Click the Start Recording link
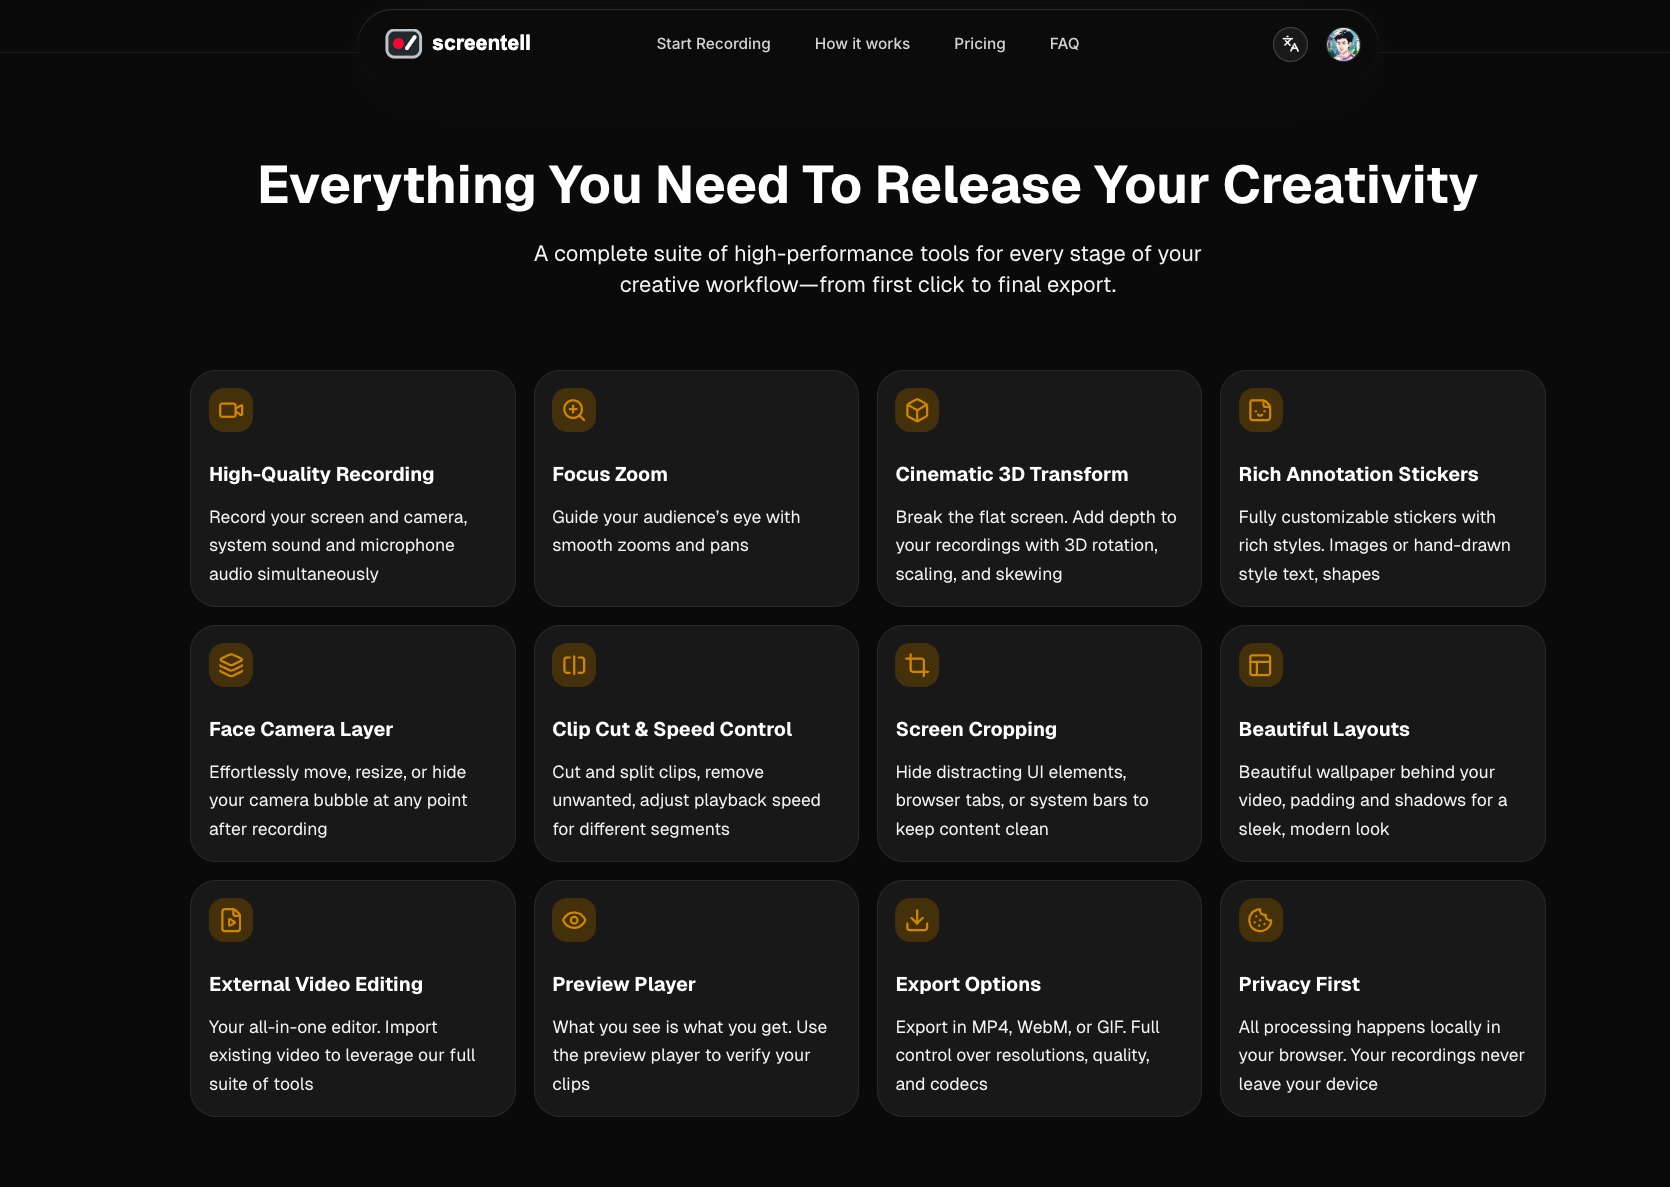The height and width of the screenshot is (1187, 1670). click(x=712, y=44)
